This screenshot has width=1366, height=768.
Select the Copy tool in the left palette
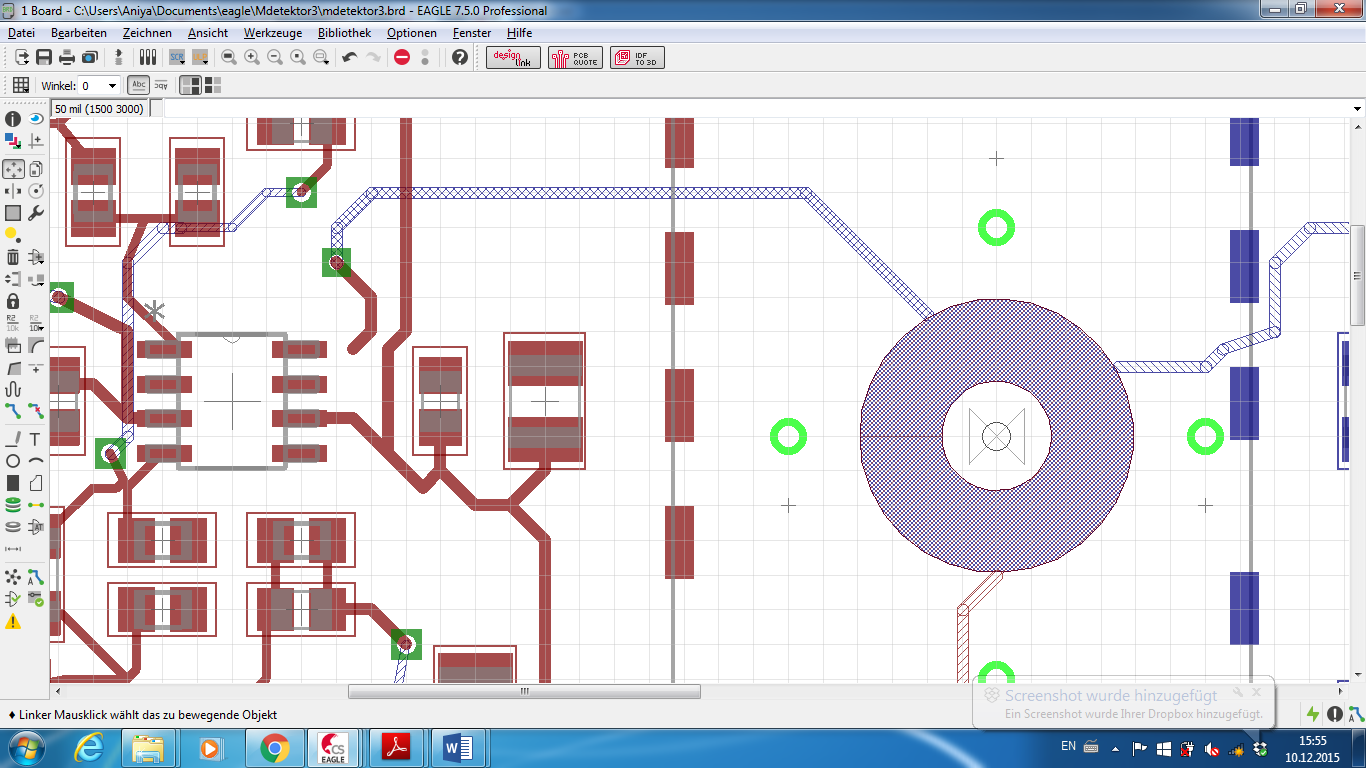[x=36, y=169]
